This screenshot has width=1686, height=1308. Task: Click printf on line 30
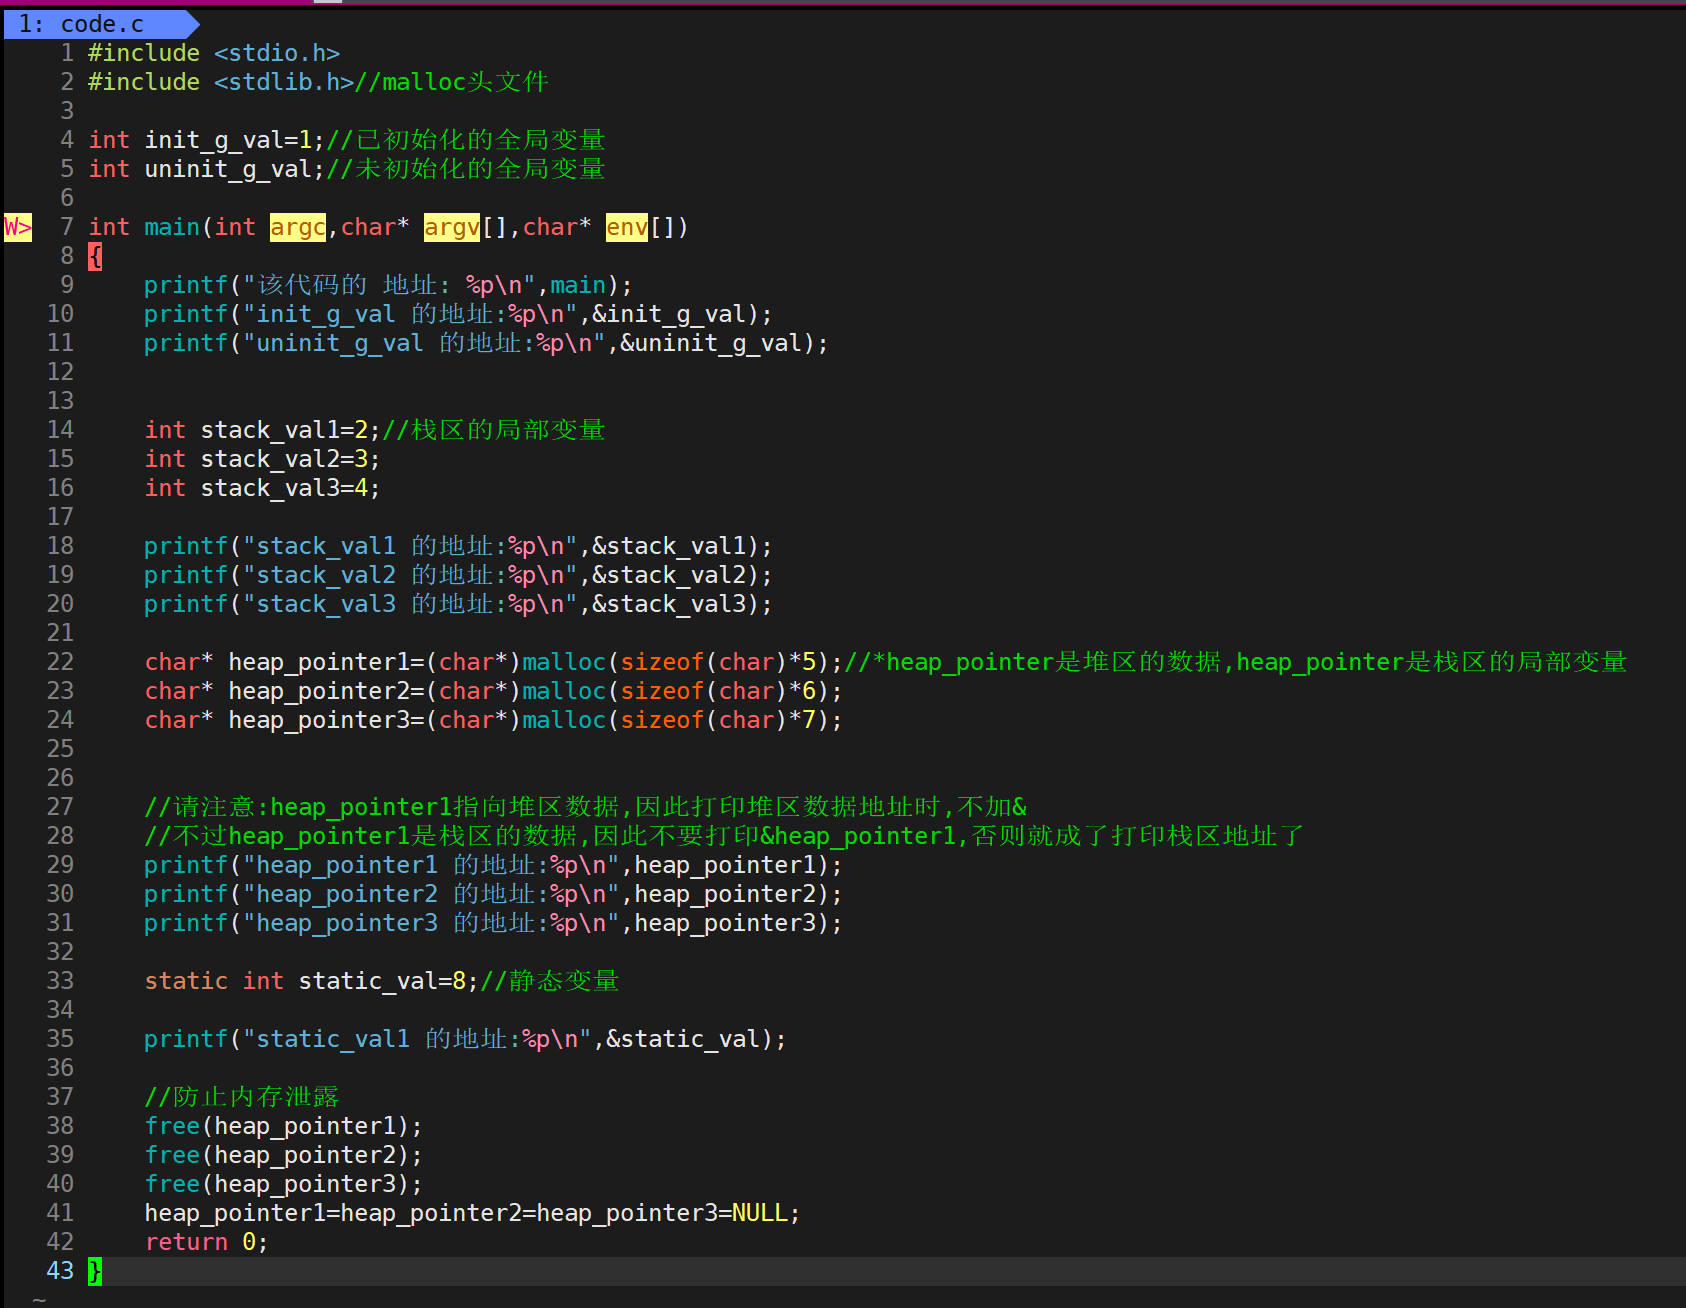[186, 894]
